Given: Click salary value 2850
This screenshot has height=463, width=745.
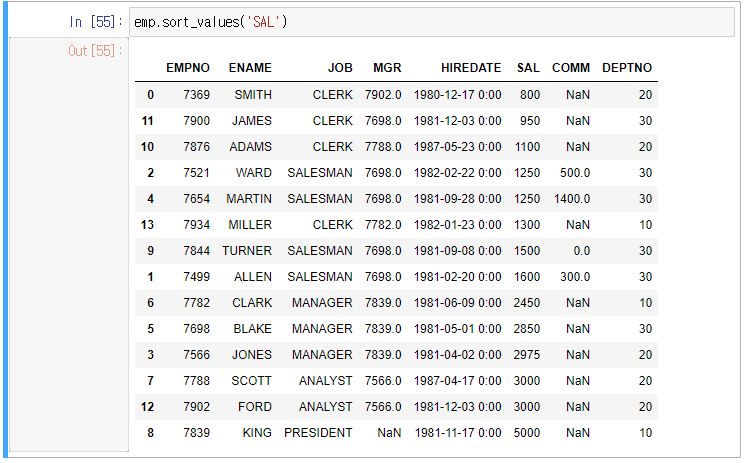Looking at the screenshot, I should coord(526,328).
